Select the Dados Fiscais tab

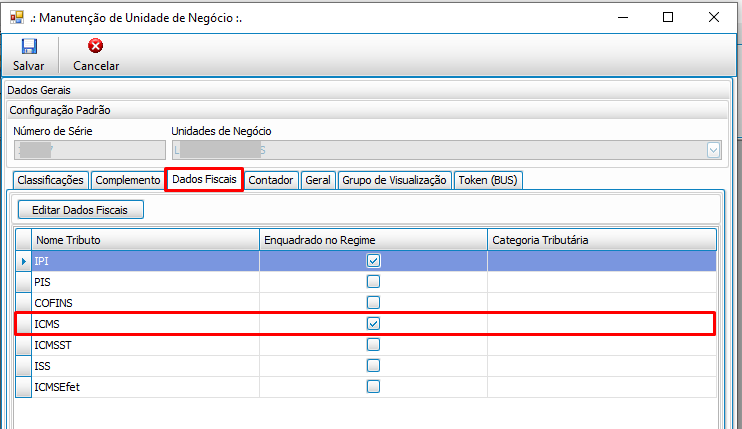[204, 179]
